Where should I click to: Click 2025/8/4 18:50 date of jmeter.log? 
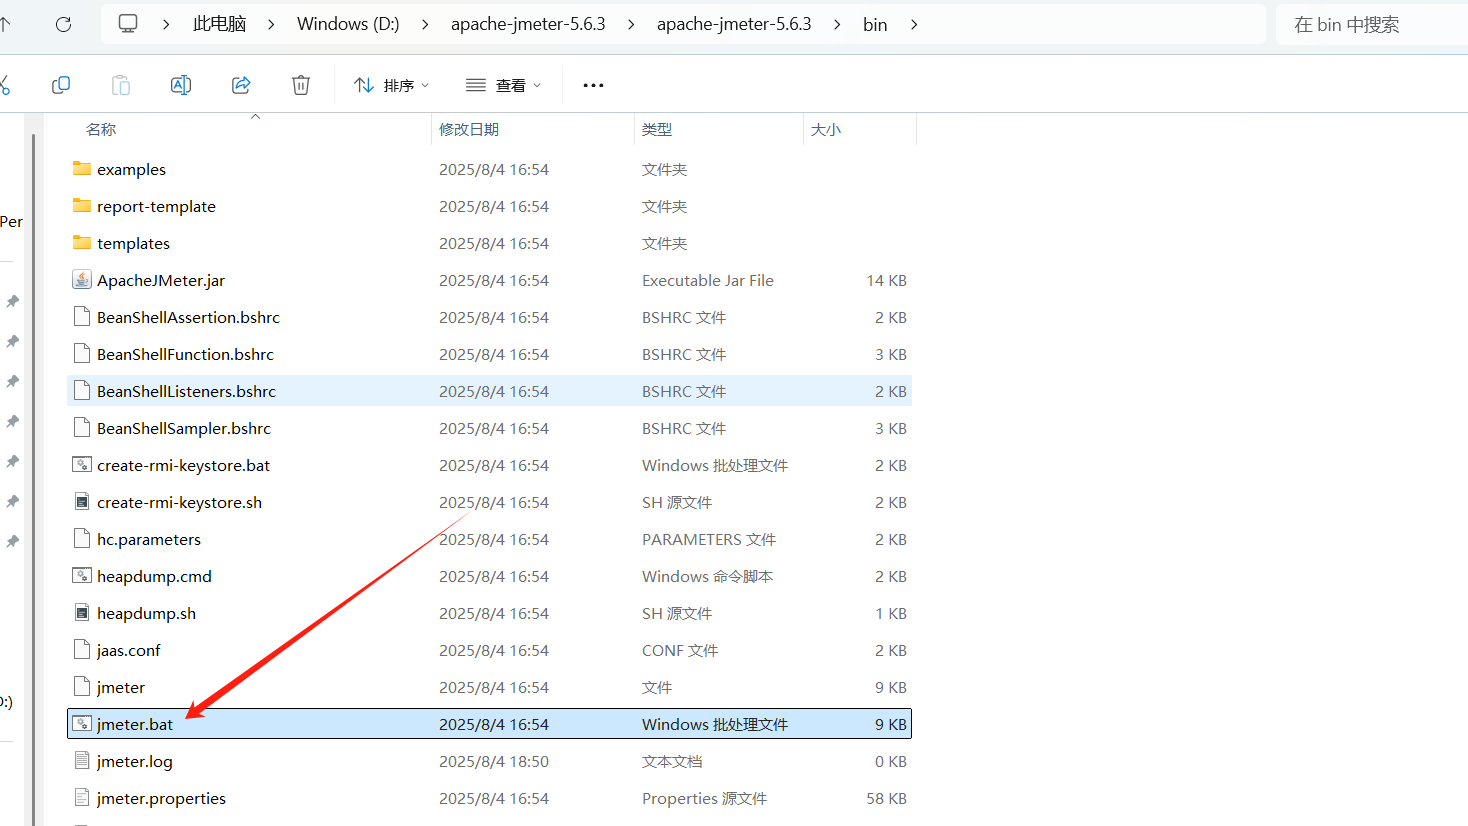(x=494, y=761)
